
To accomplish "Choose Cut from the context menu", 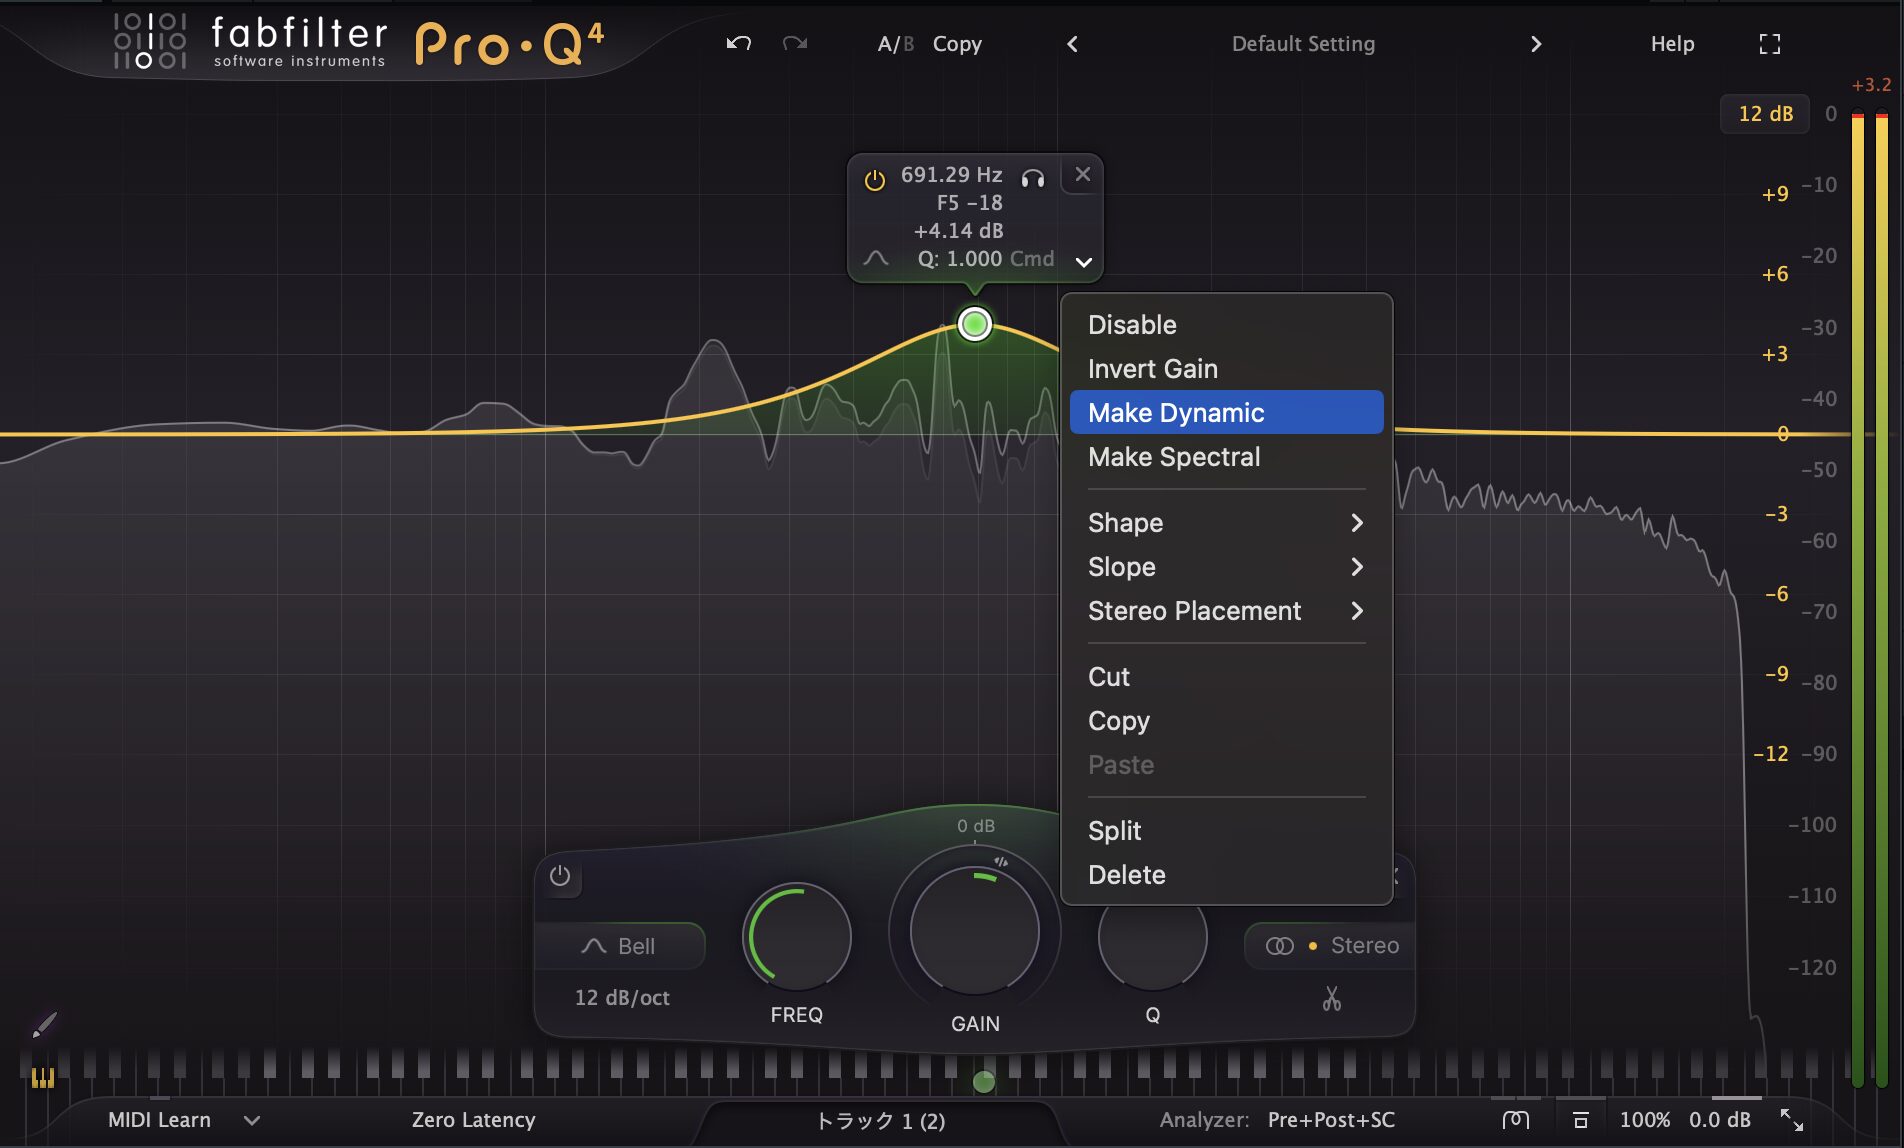I will 1226,677.
